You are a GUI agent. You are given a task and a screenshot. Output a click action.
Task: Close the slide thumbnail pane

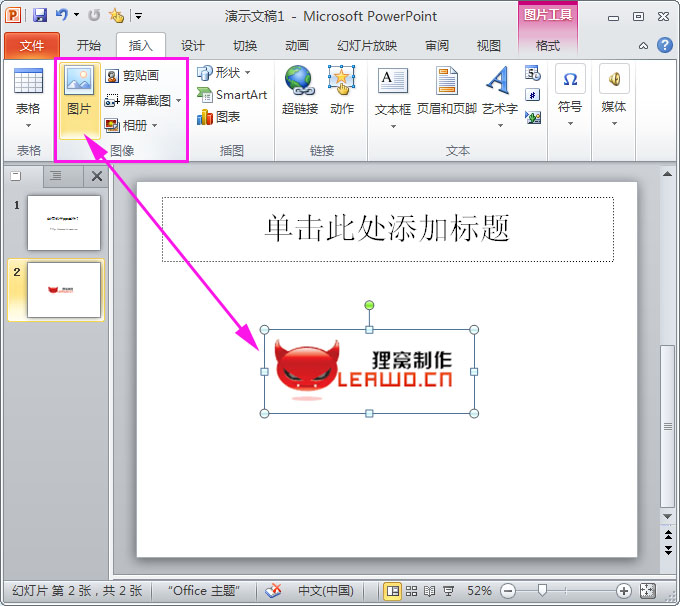pos(97,176)
